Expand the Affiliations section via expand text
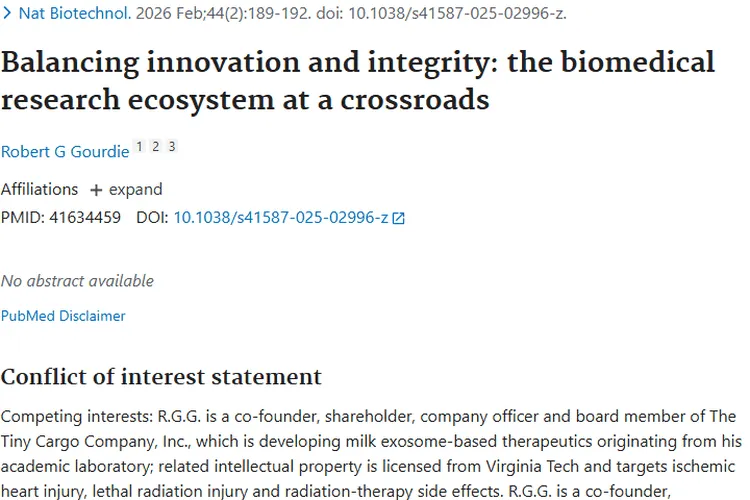This screenshot has height=500, width=750. tap(135, 189)
